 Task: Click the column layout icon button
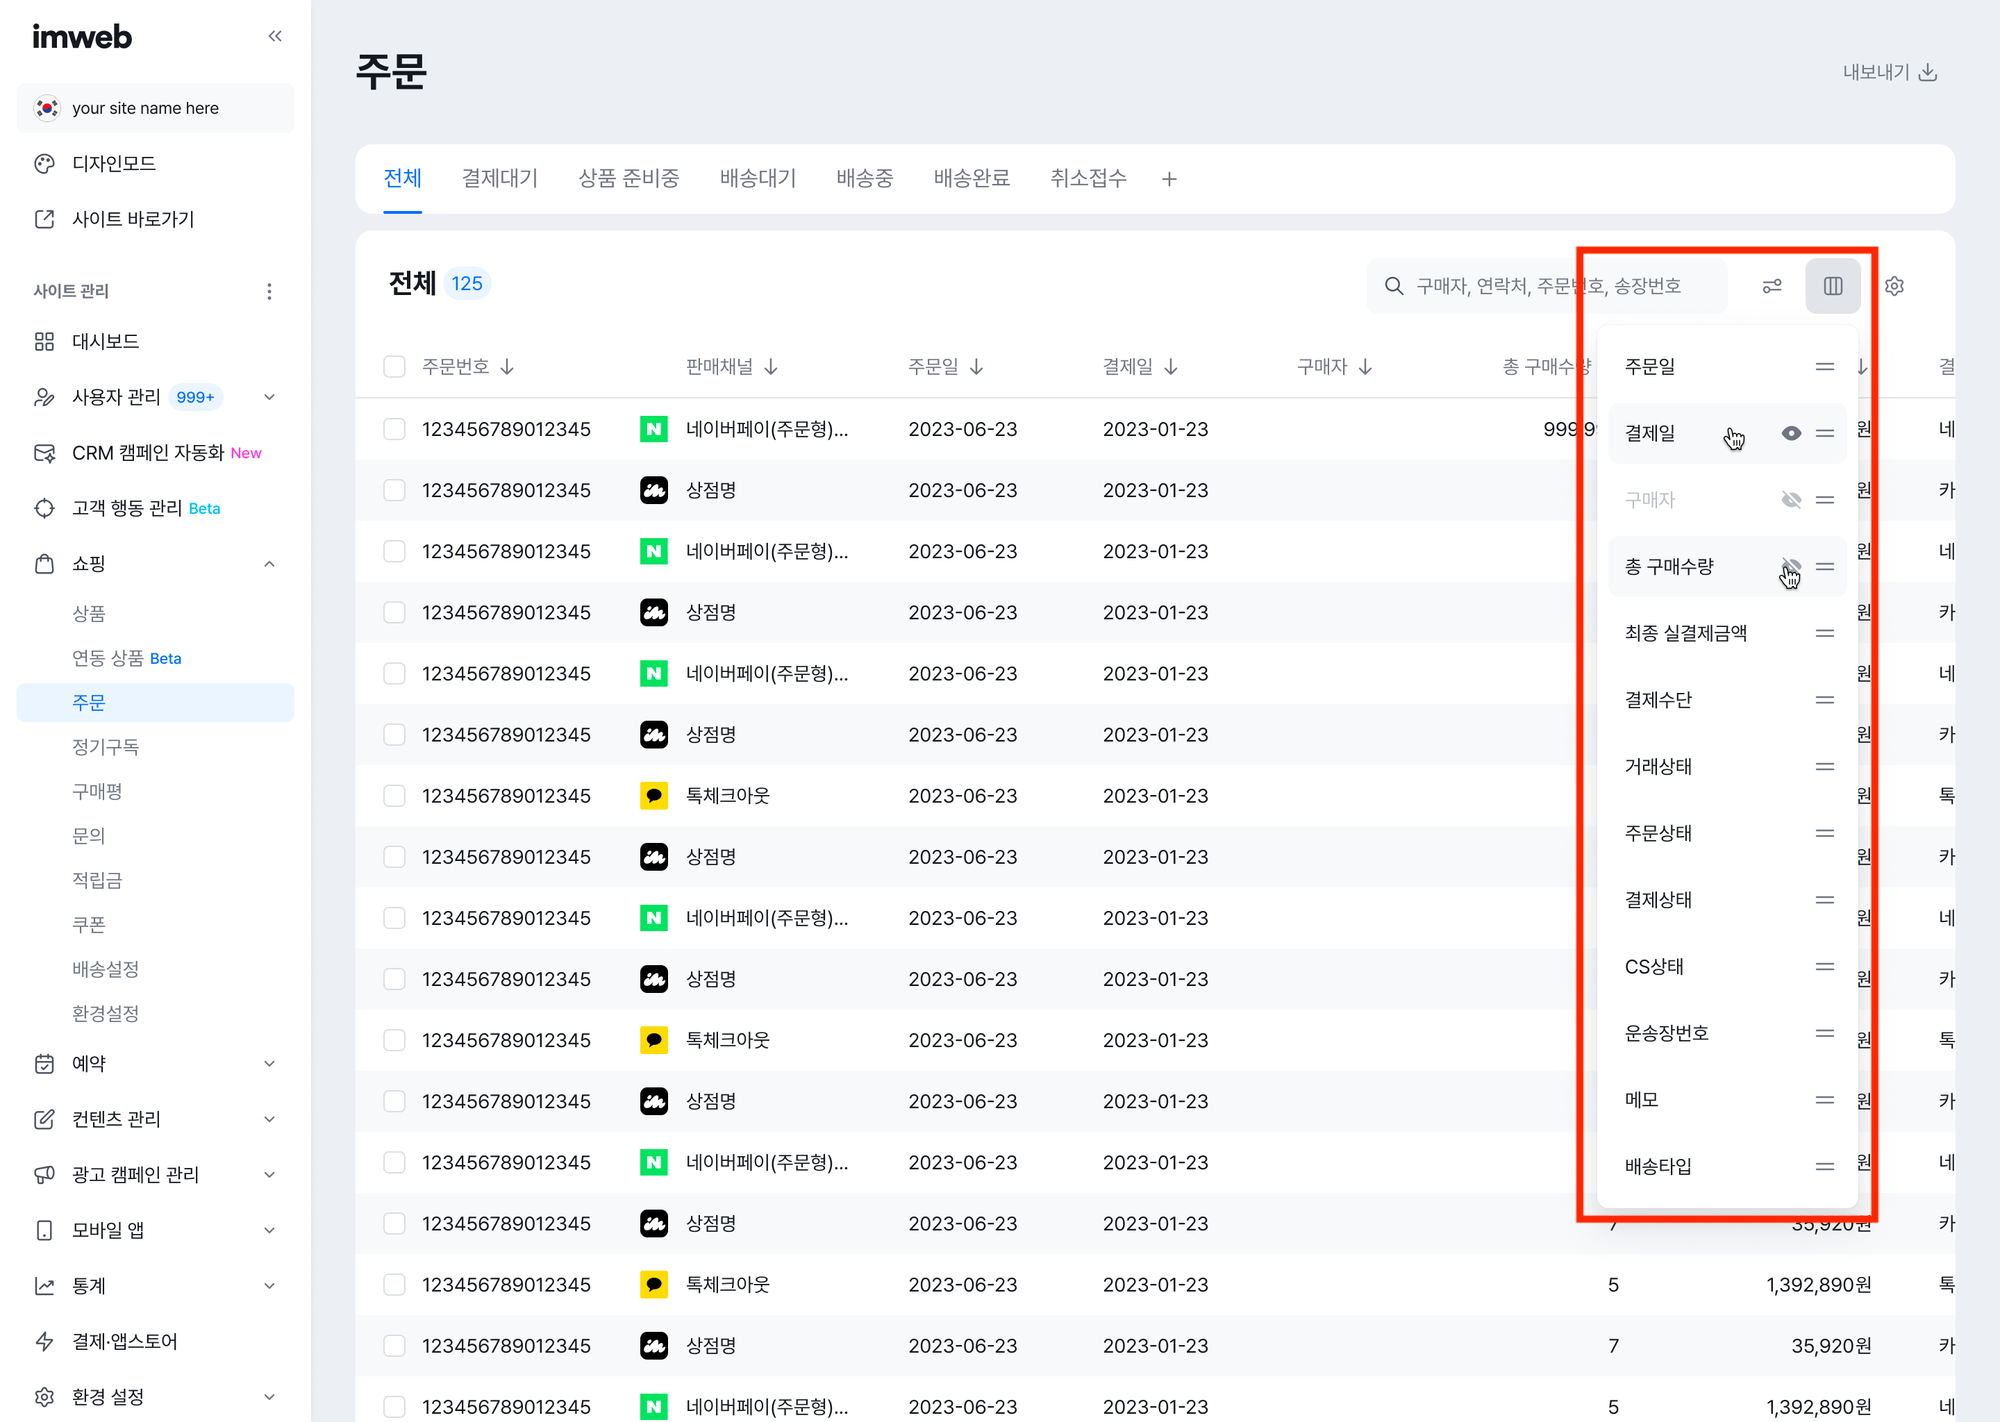pos(1832,286)
